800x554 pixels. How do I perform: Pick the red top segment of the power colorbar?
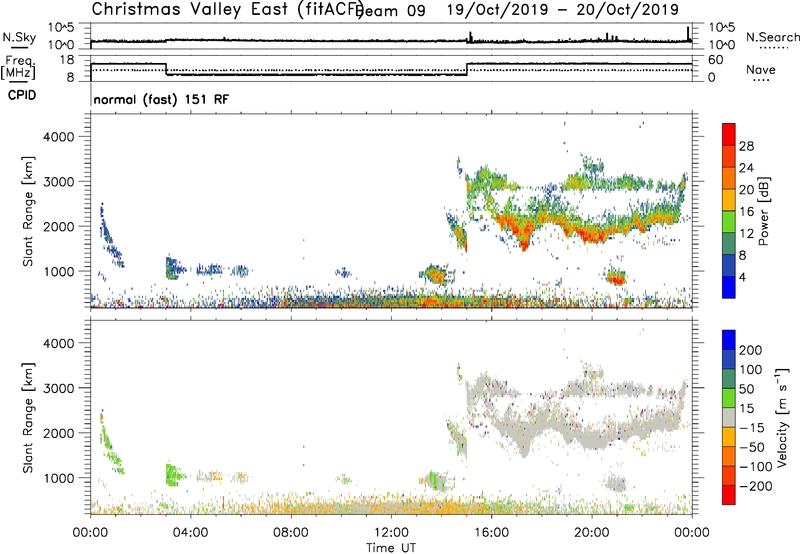(729, 134)
